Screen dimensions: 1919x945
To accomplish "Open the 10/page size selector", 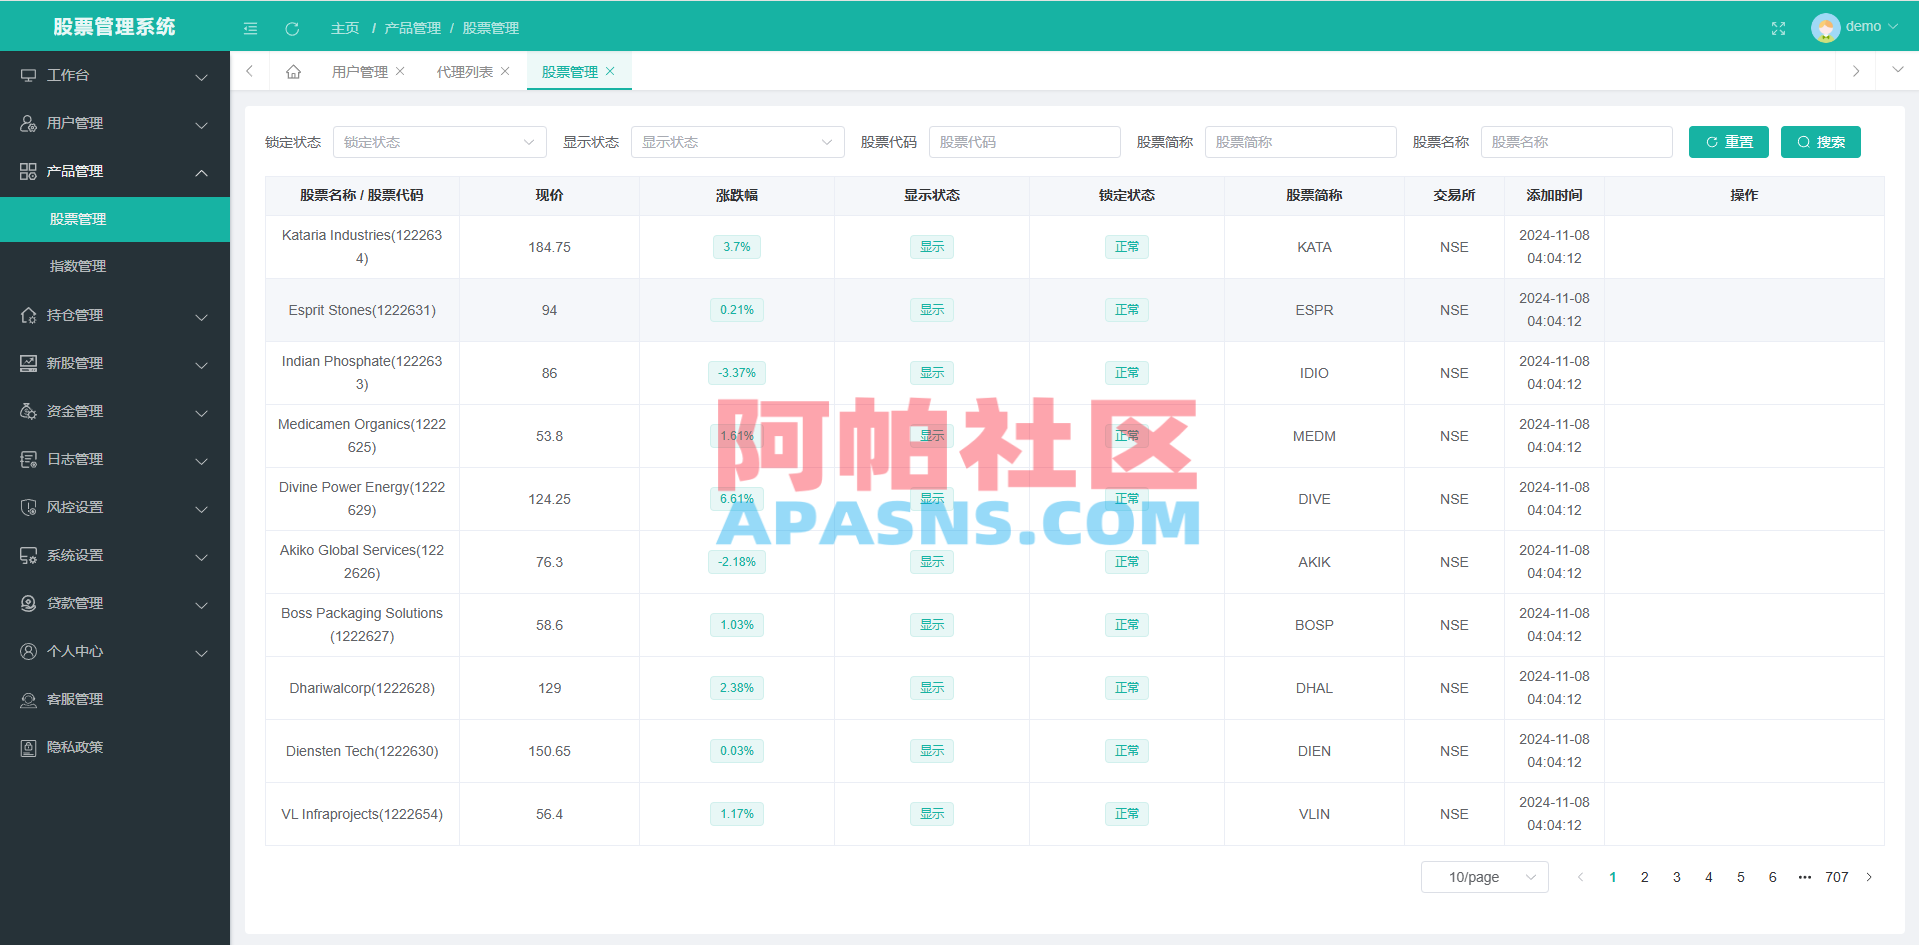I will tap(1484, 877).
